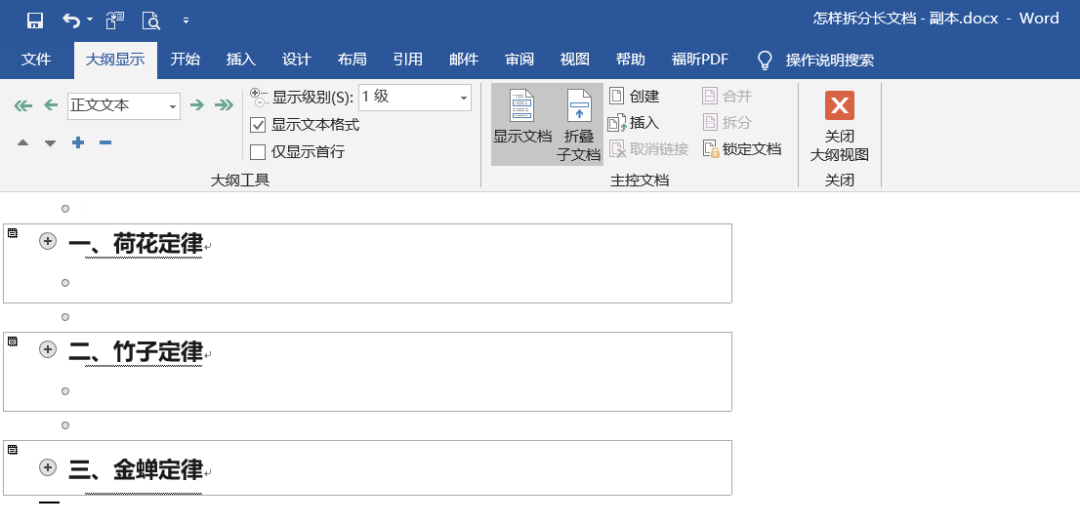The height and width of the screenshot is (523, 1080).
Task: Switch to the 审阅 tab
Action: click(519, 60)
